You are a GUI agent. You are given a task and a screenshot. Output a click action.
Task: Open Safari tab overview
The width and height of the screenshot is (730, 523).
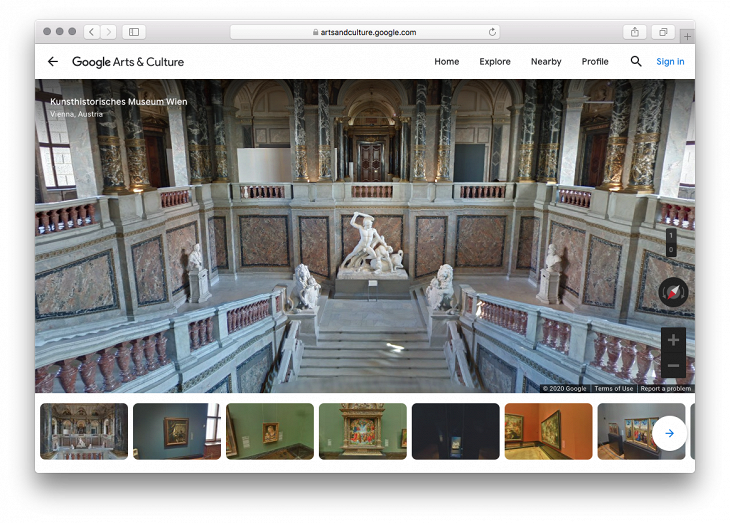pyautogui.click(x=662, y=32)
